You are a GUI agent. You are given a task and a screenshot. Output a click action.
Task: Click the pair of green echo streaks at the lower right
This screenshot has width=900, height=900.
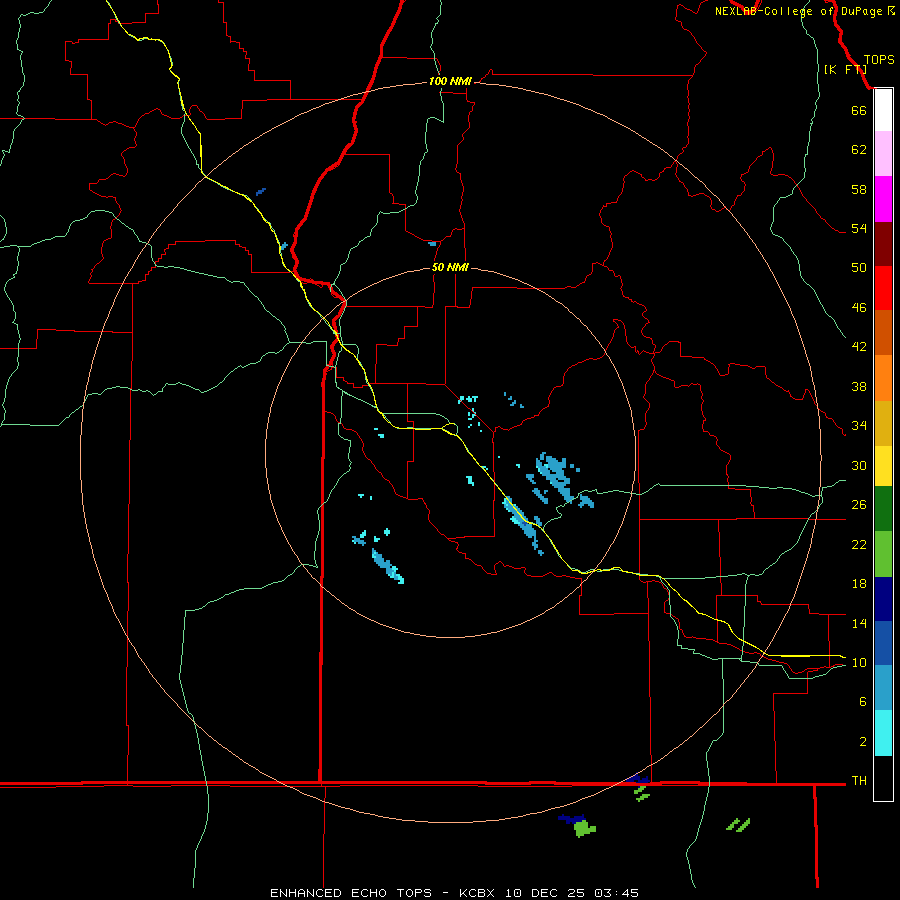point(738,825)
